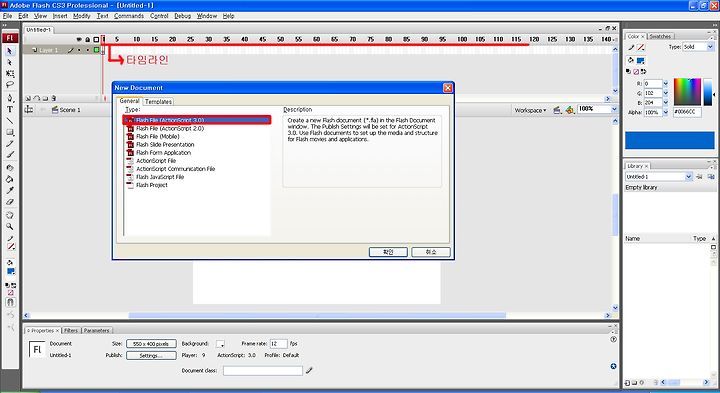Select the Eyedropper tool
The width and height of the screenshot is (720, 393).
pos(10,191)
